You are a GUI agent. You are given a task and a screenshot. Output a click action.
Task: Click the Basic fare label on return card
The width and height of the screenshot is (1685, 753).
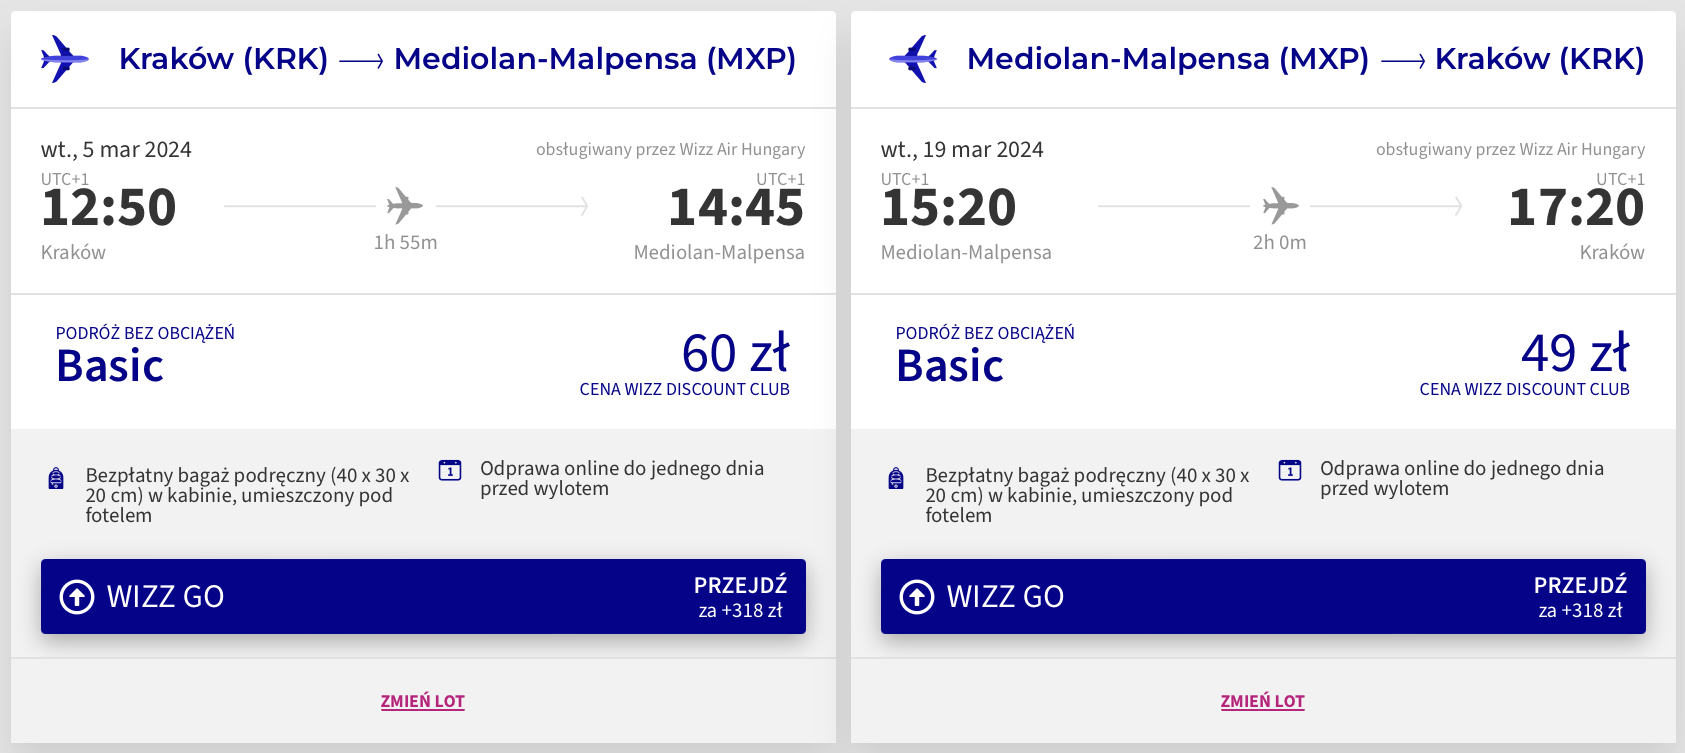(x=950, y=366)
